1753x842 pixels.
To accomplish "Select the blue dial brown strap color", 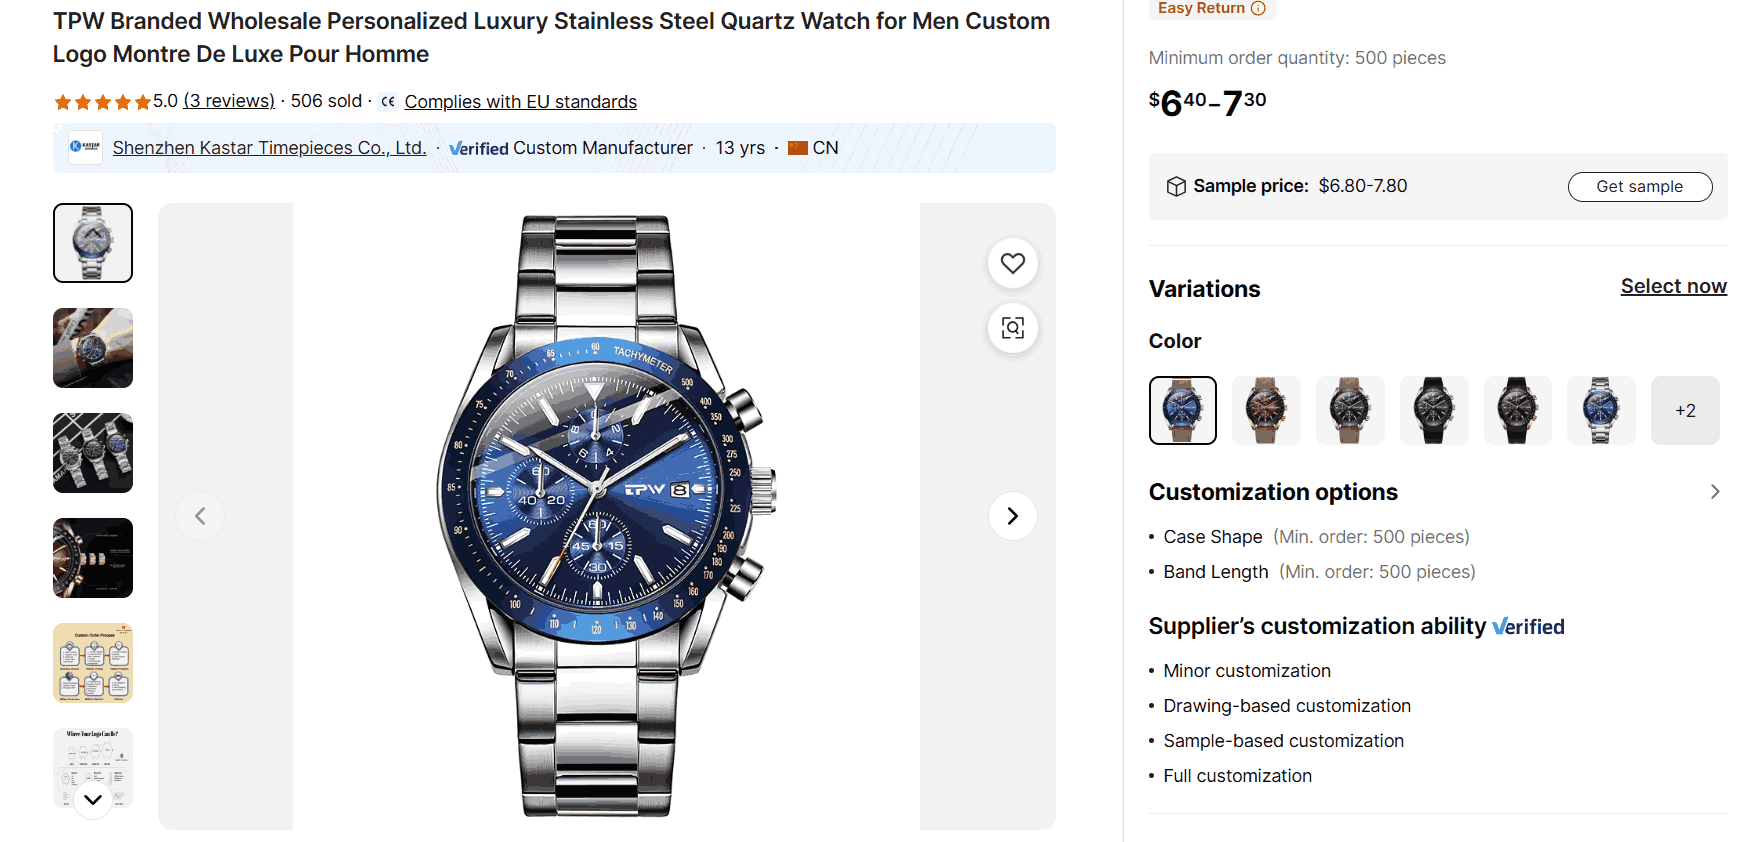I will (1183, 410).
